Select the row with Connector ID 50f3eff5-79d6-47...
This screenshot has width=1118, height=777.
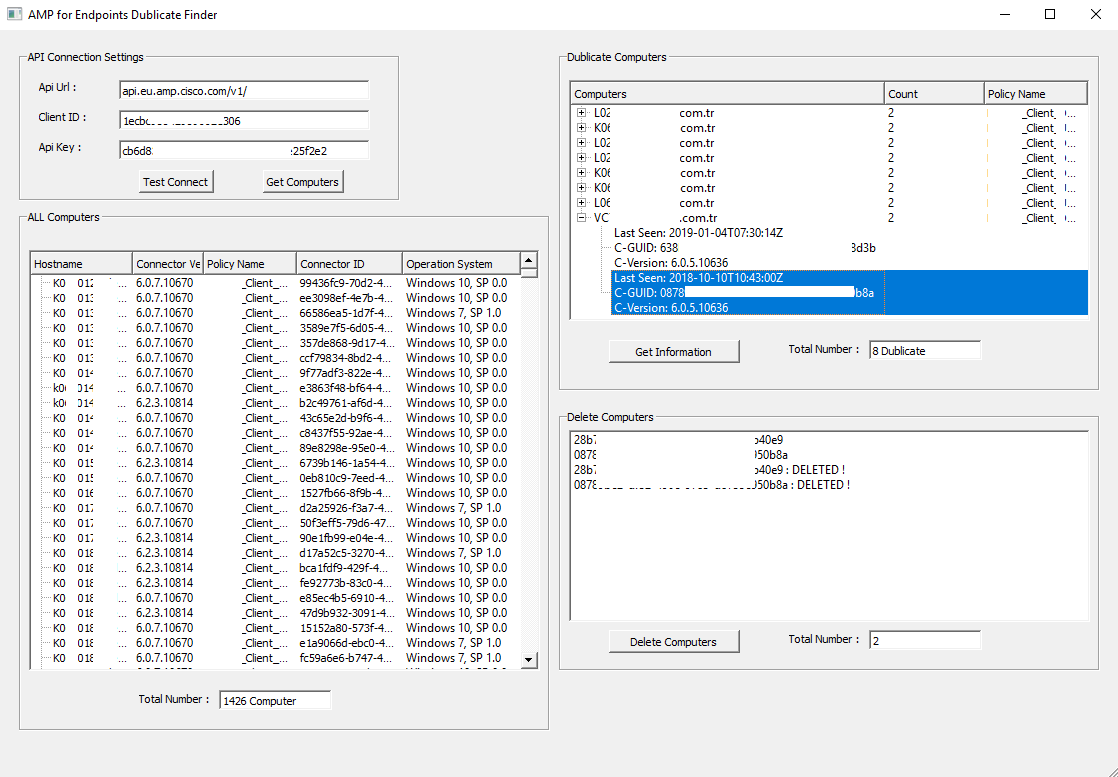pos(275,523)
